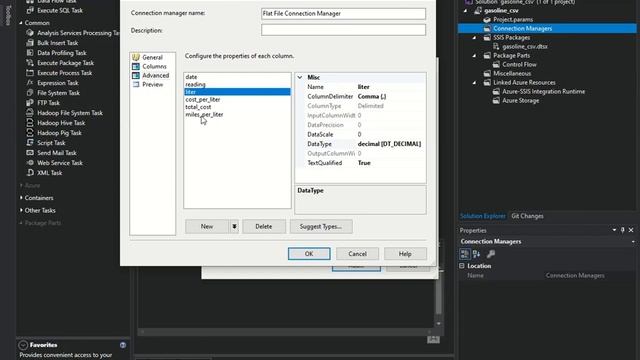Viewport: 640px width, 360px height.
Task: Switch to Git Changes tab
Action: coord(527,216)
